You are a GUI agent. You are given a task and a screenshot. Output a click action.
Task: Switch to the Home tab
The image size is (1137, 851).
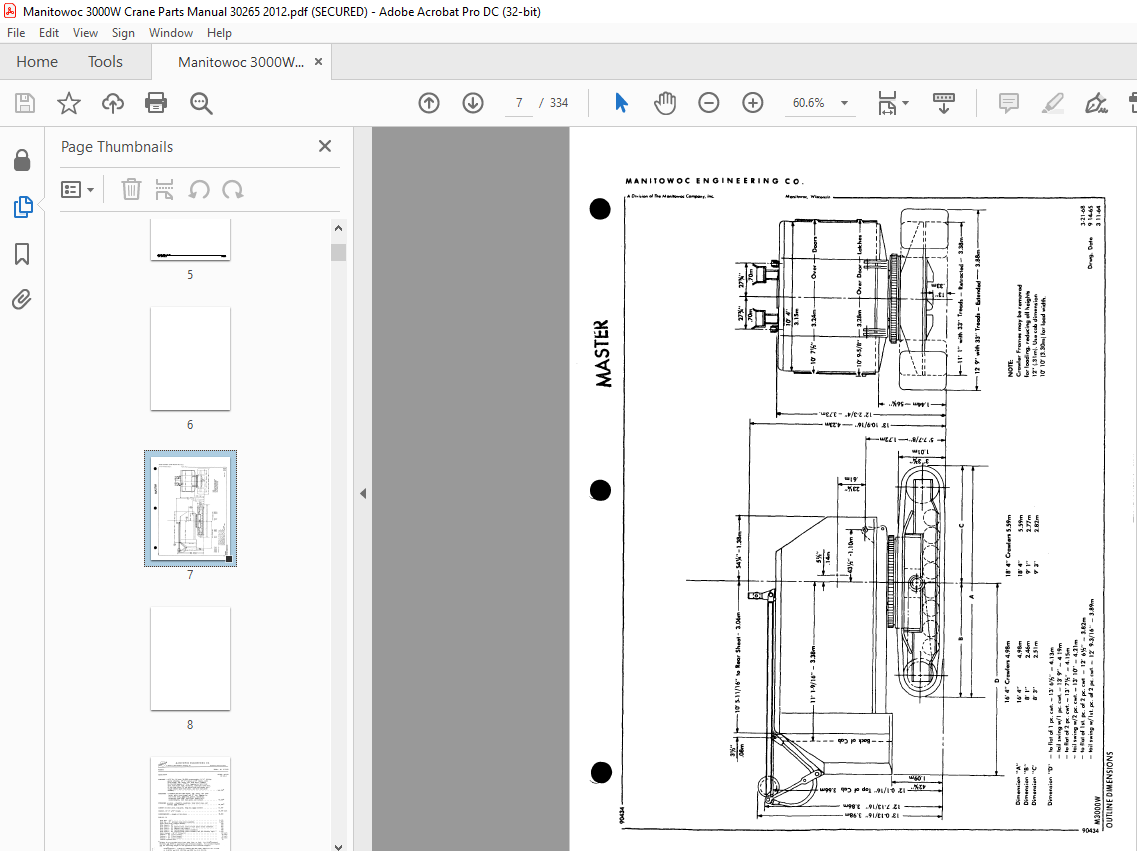(x=37, y=62)
